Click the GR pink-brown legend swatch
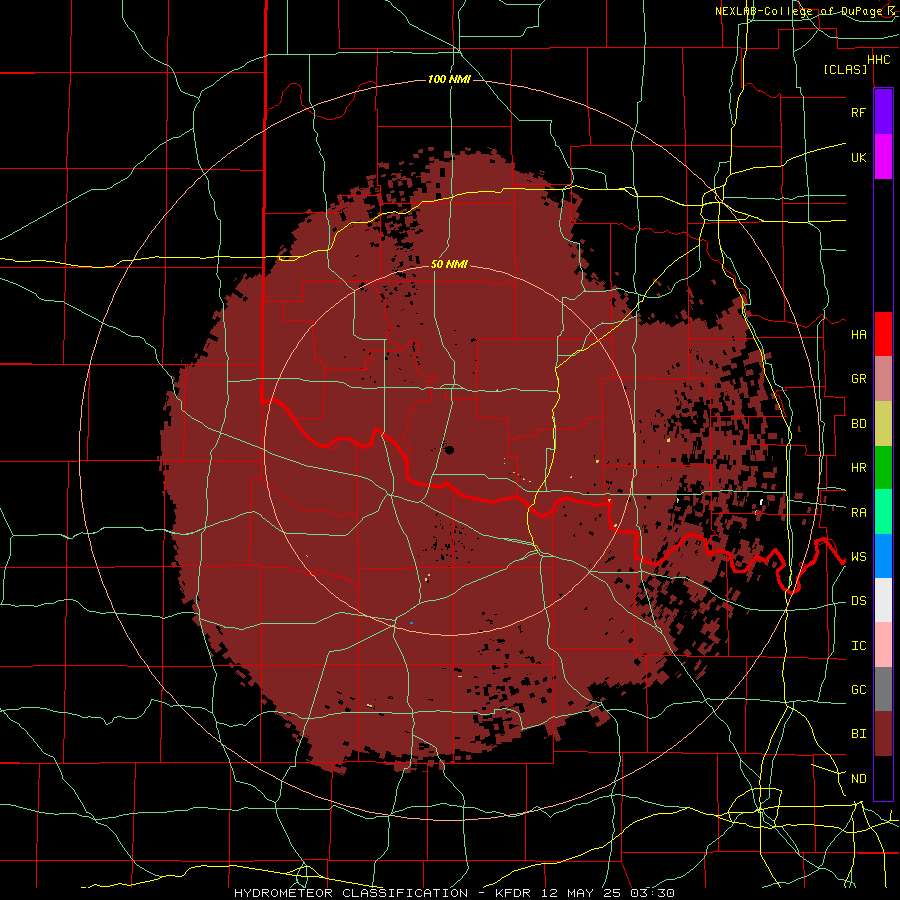This screenshot has height=900, width=900. point(883,379)
